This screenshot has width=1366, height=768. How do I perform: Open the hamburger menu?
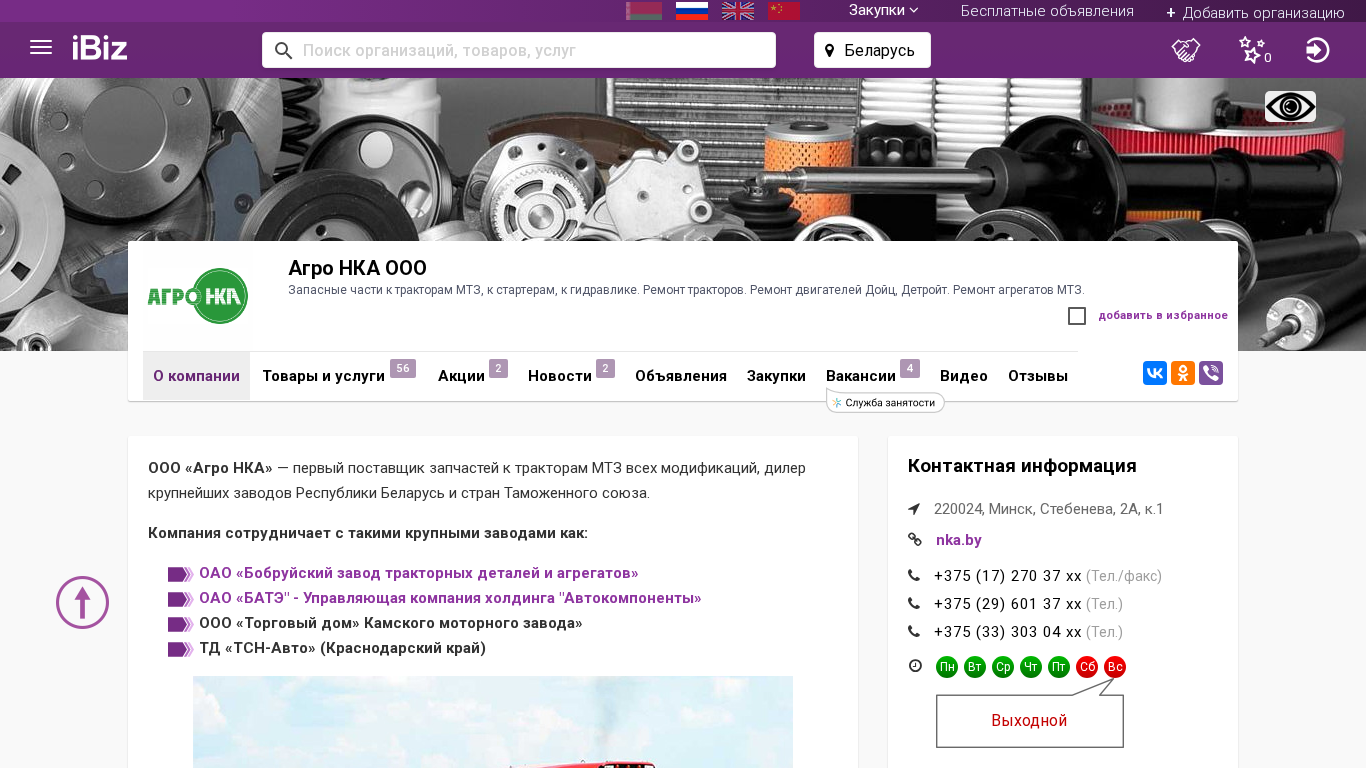point(41,47)
